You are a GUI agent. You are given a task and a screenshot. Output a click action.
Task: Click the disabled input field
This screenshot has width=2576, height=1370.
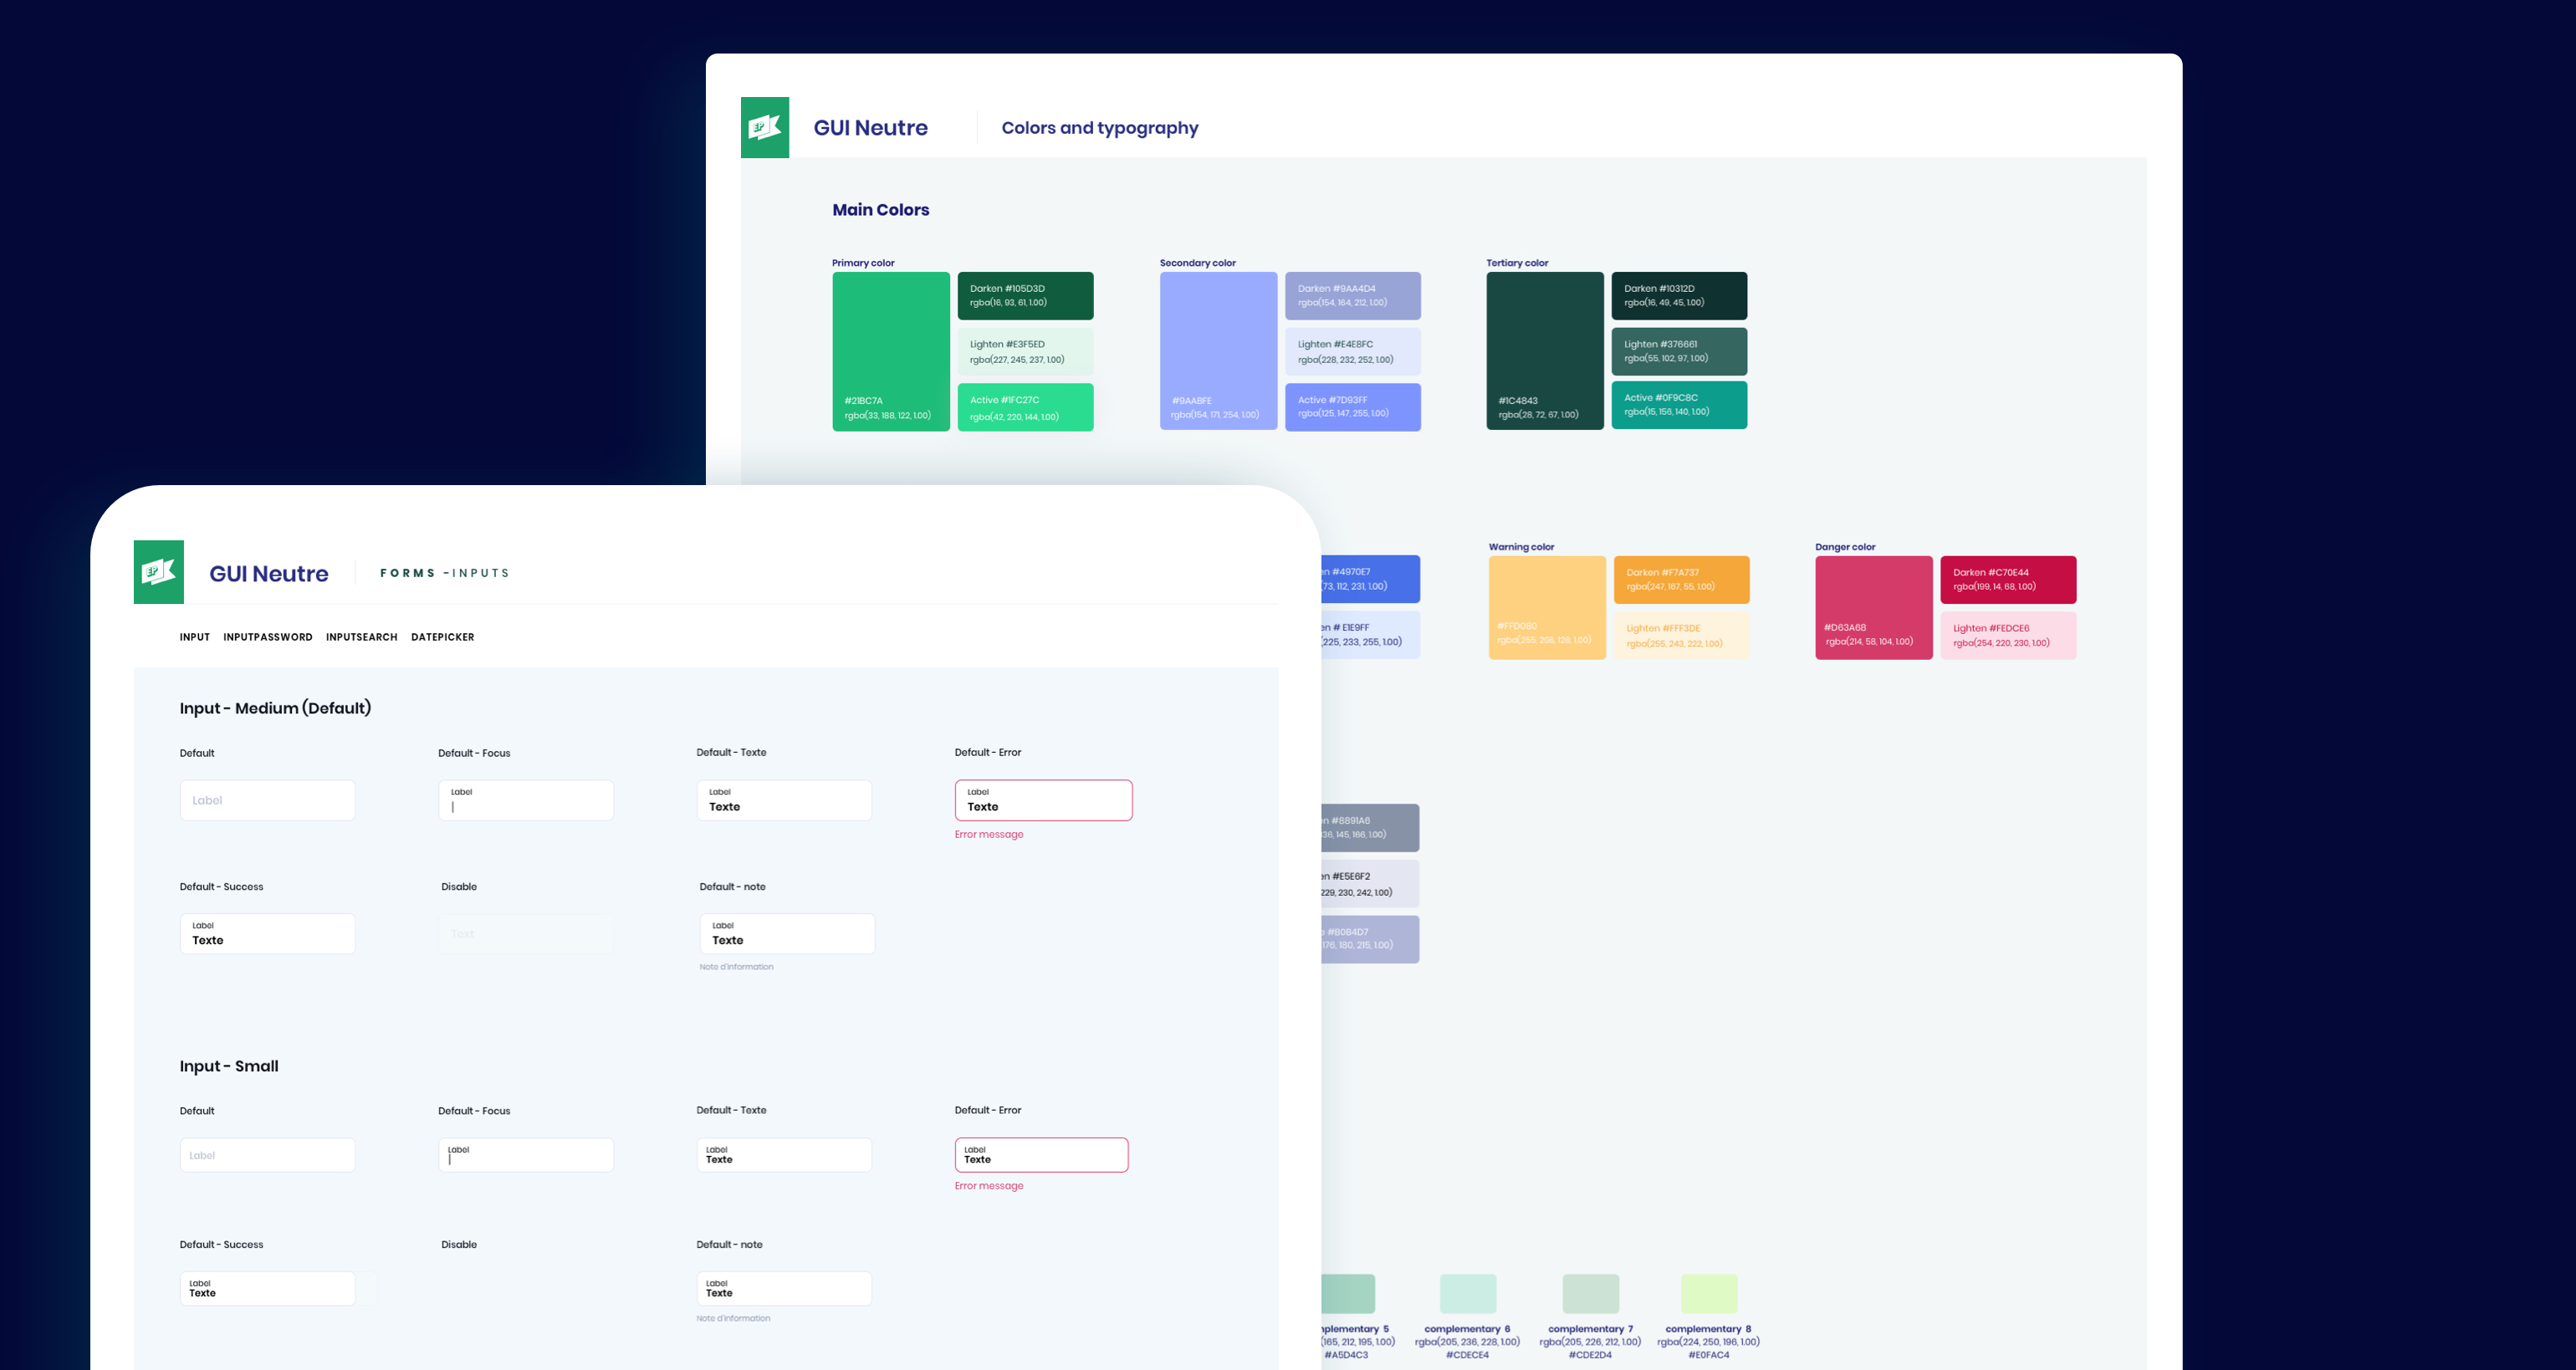(526, 933)
